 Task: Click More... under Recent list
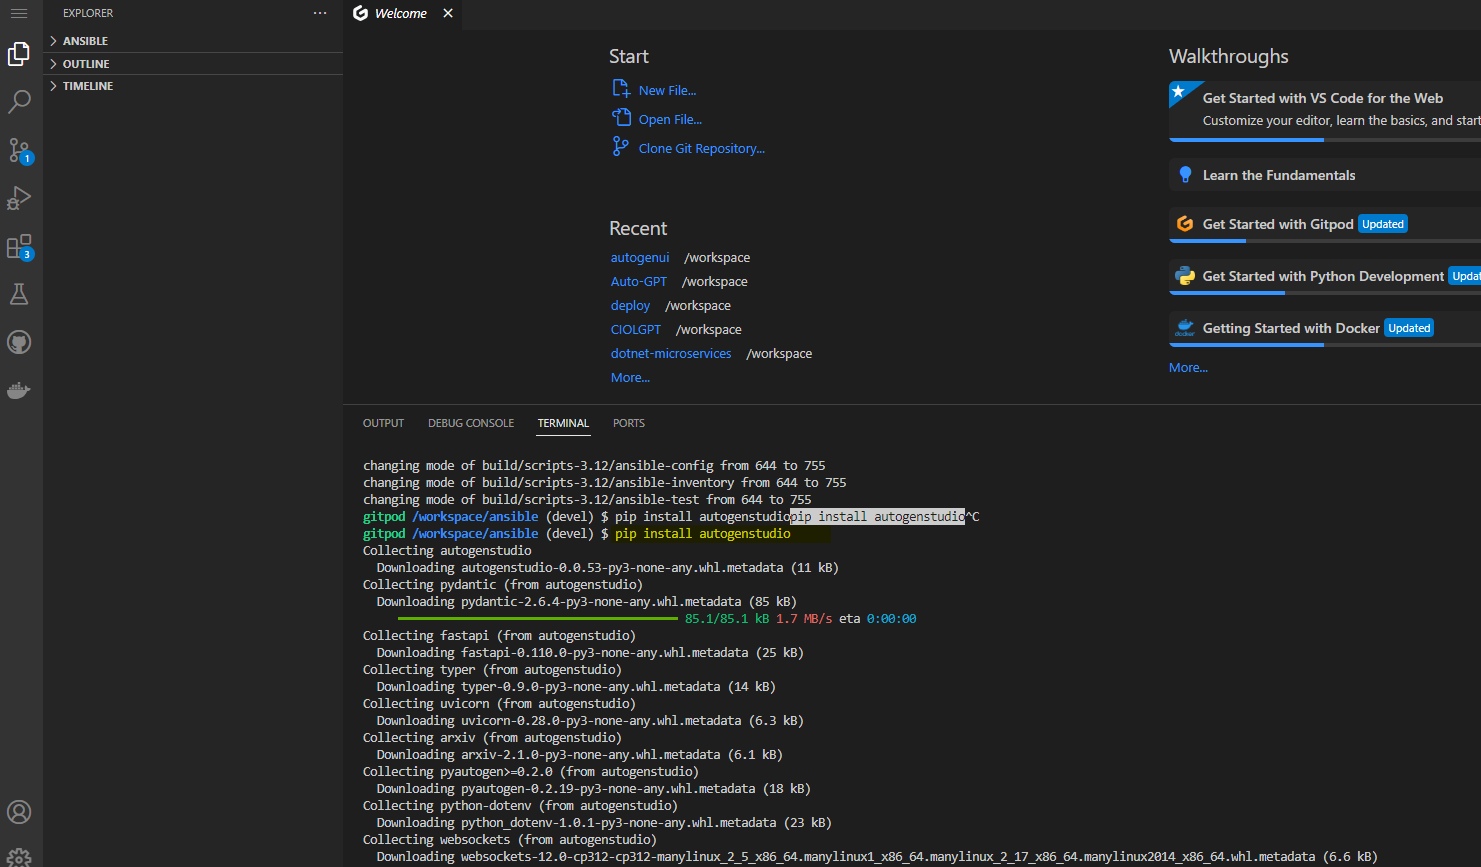(630, 377)
